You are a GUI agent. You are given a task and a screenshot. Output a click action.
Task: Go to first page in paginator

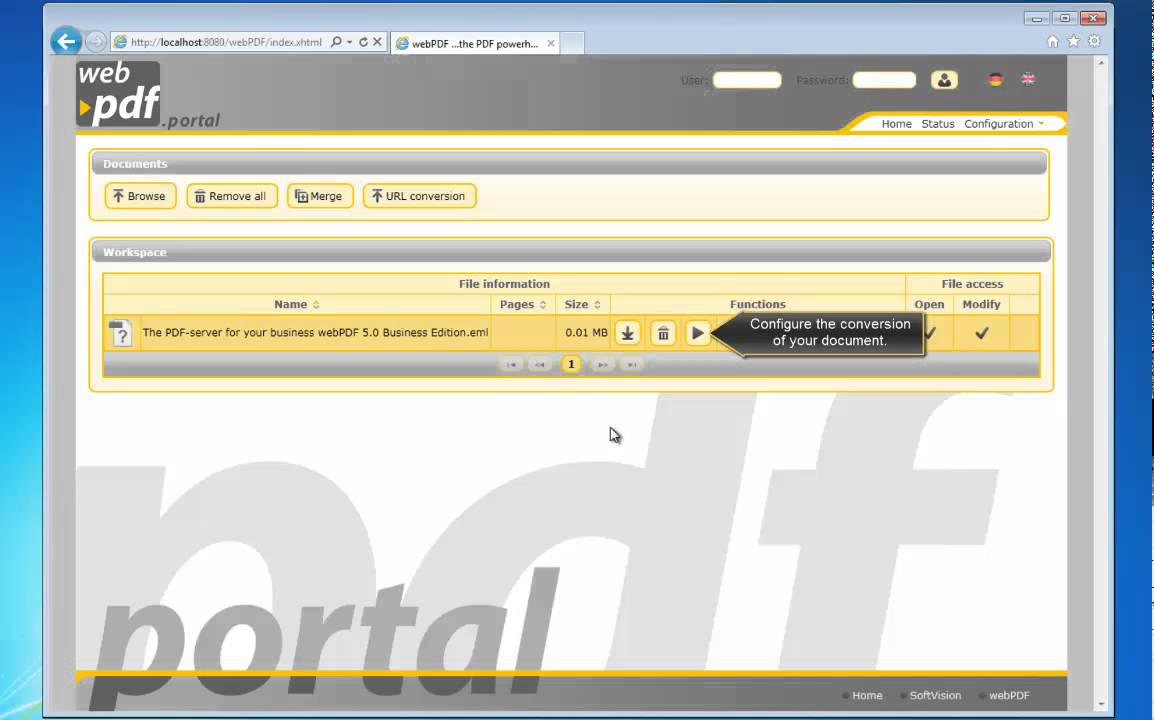click(511, 364)
